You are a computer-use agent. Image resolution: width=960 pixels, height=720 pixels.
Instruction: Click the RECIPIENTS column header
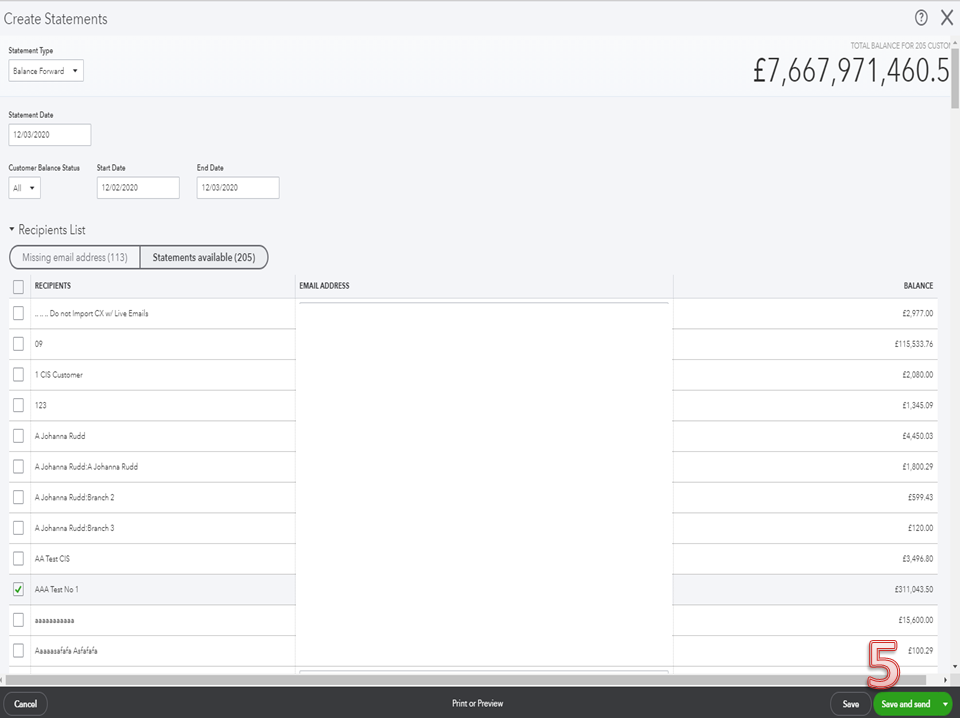53,286
